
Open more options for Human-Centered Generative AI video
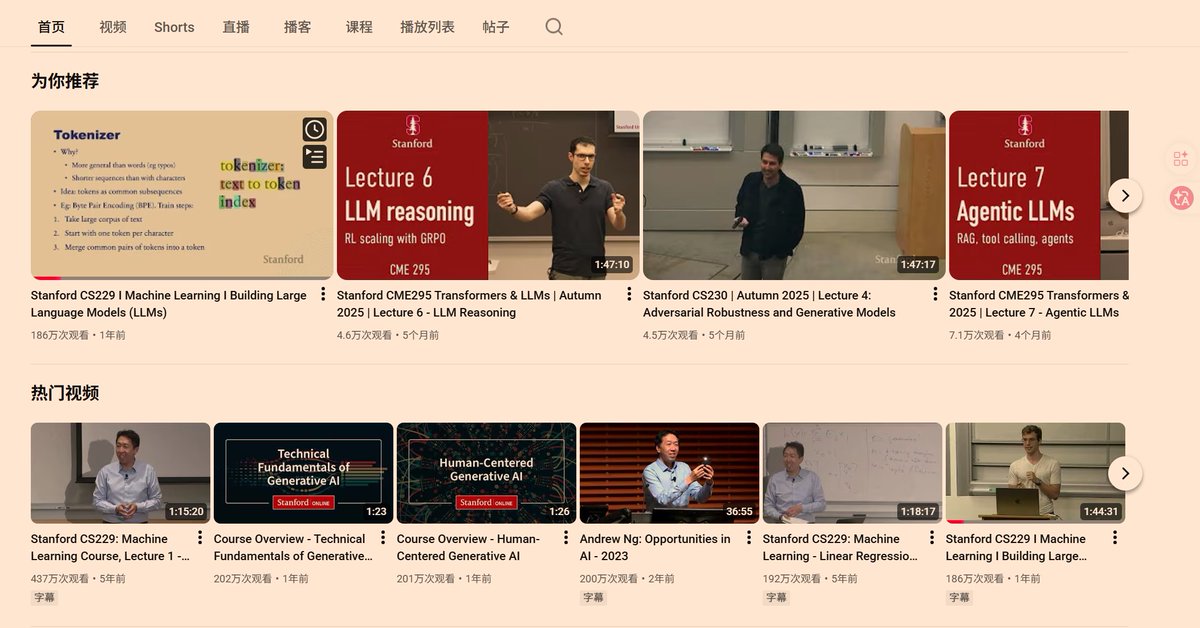566,538
